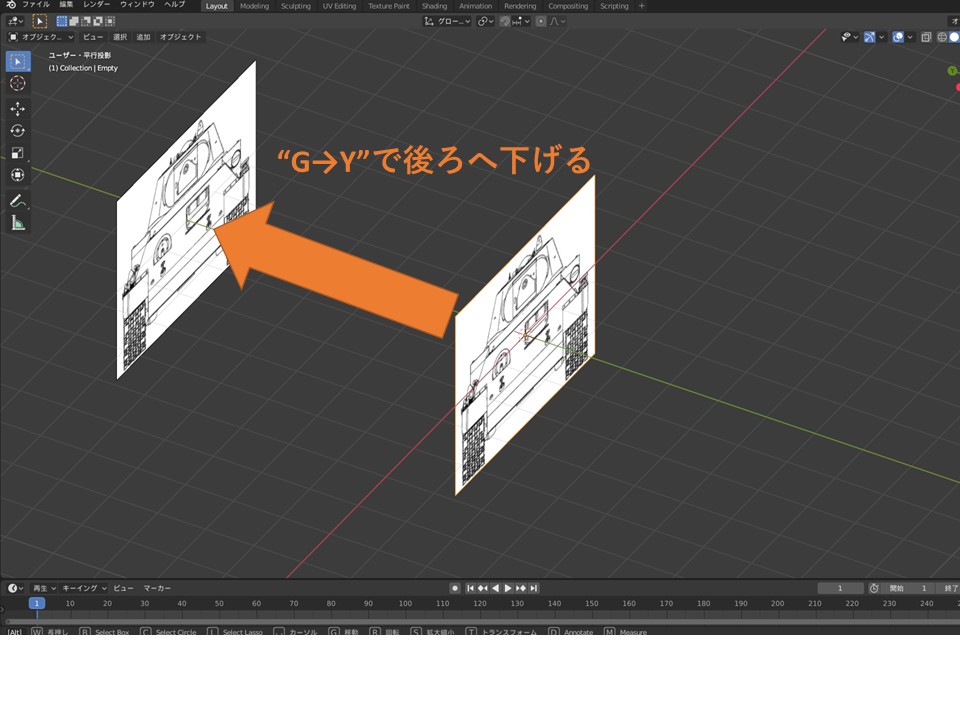Open the proportional falloff dropdown
The image size is (960, 720).
pos(557,21)
